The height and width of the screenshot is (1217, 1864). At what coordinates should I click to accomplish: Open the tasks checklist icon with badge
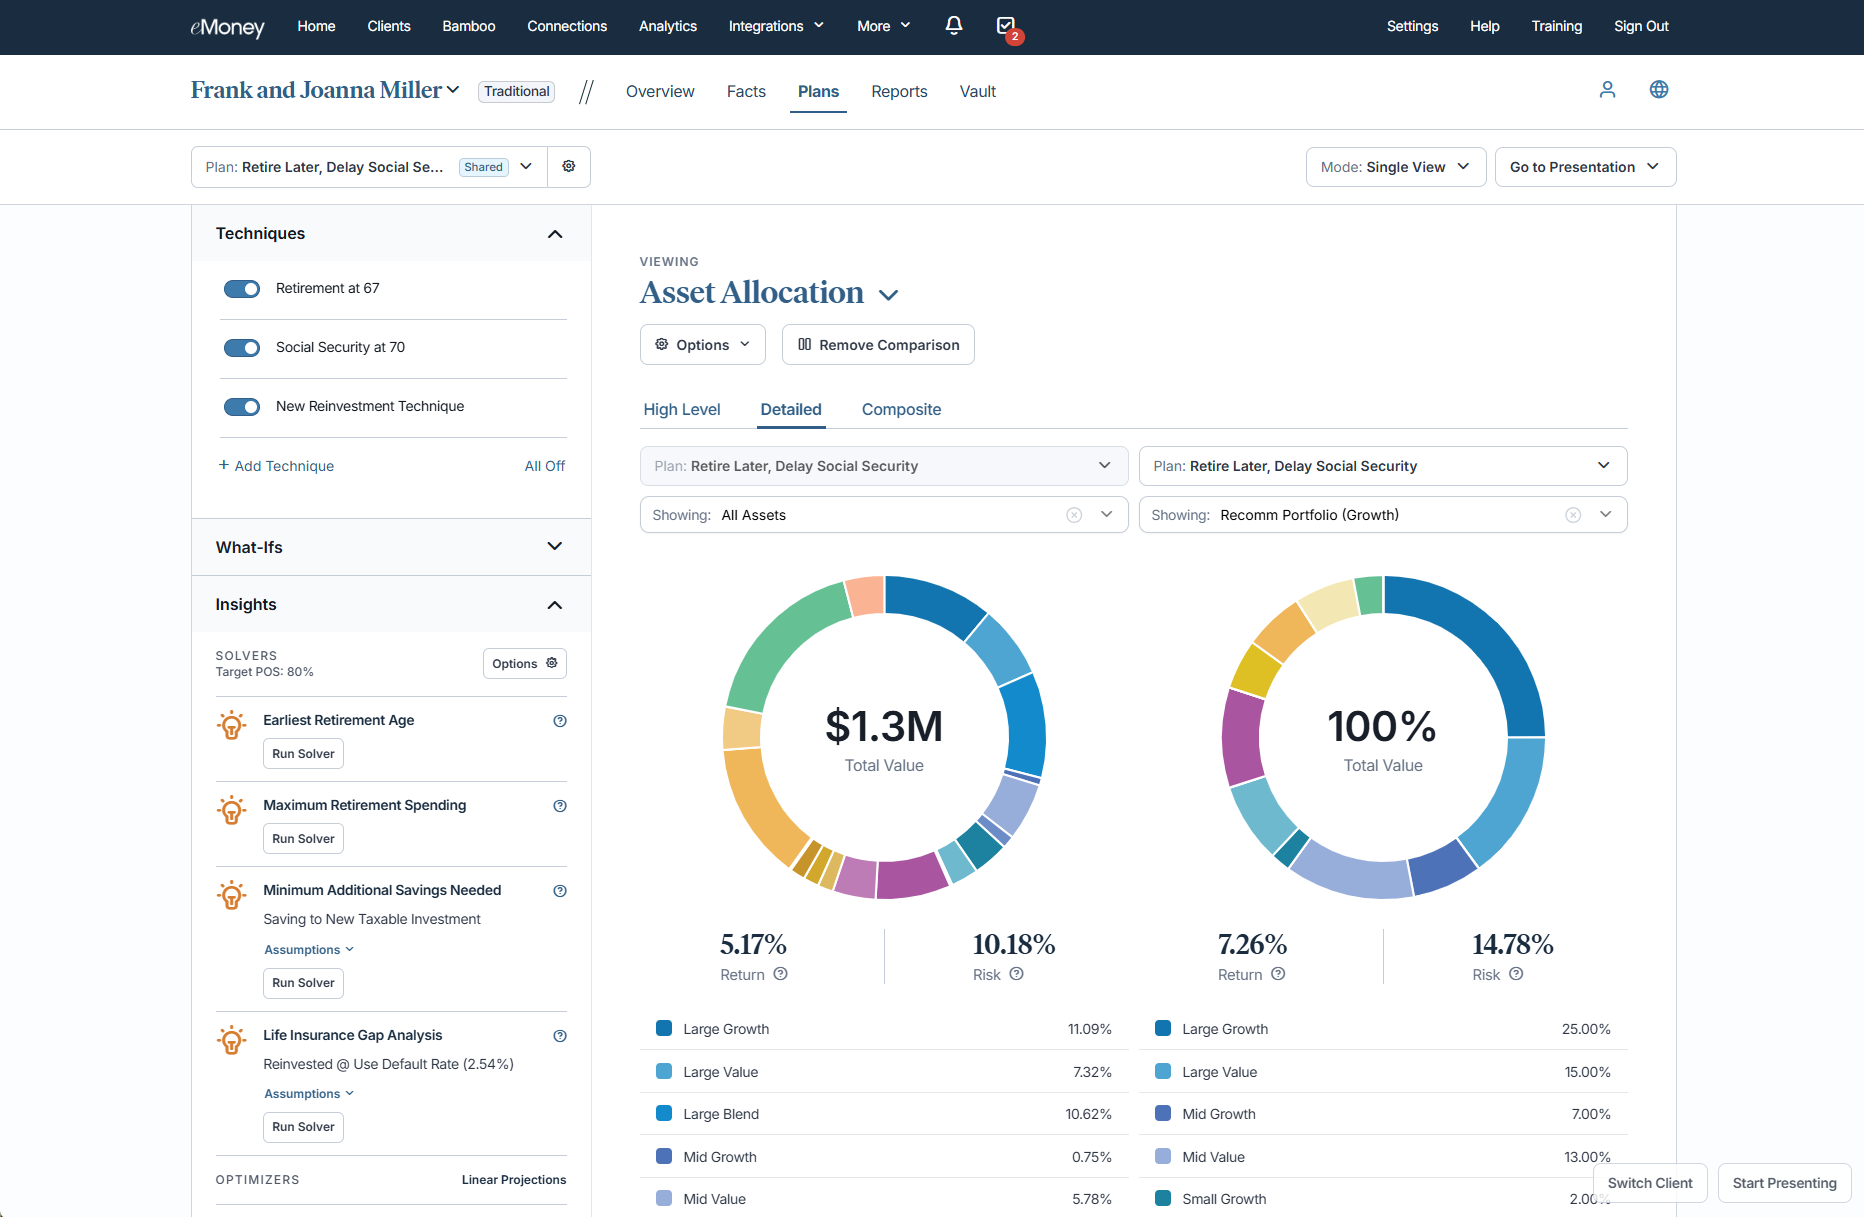pyautogui.click(x=1006, y=26)
